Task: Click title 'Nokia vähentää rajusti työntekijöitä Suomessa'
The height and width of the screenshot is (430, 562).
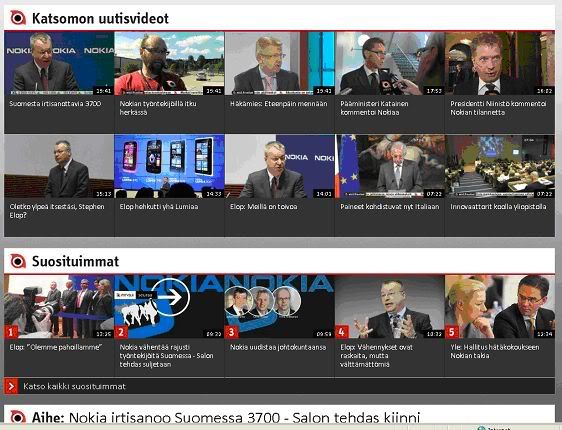Action: click(x=166, y=356)
